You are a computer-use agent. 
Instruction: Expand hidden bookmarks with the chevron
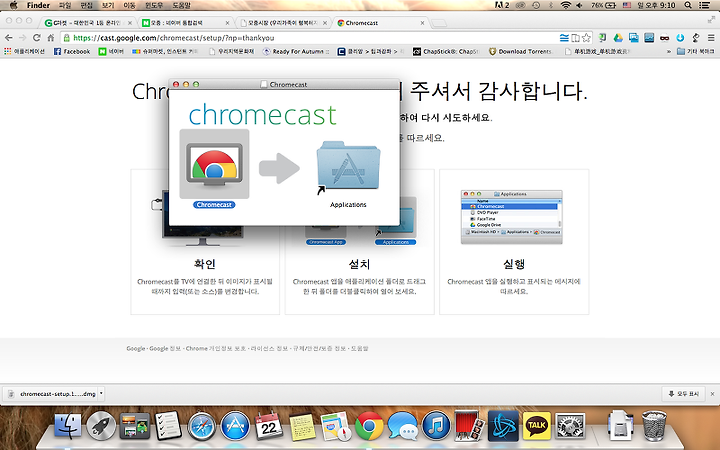click(669, 51)
